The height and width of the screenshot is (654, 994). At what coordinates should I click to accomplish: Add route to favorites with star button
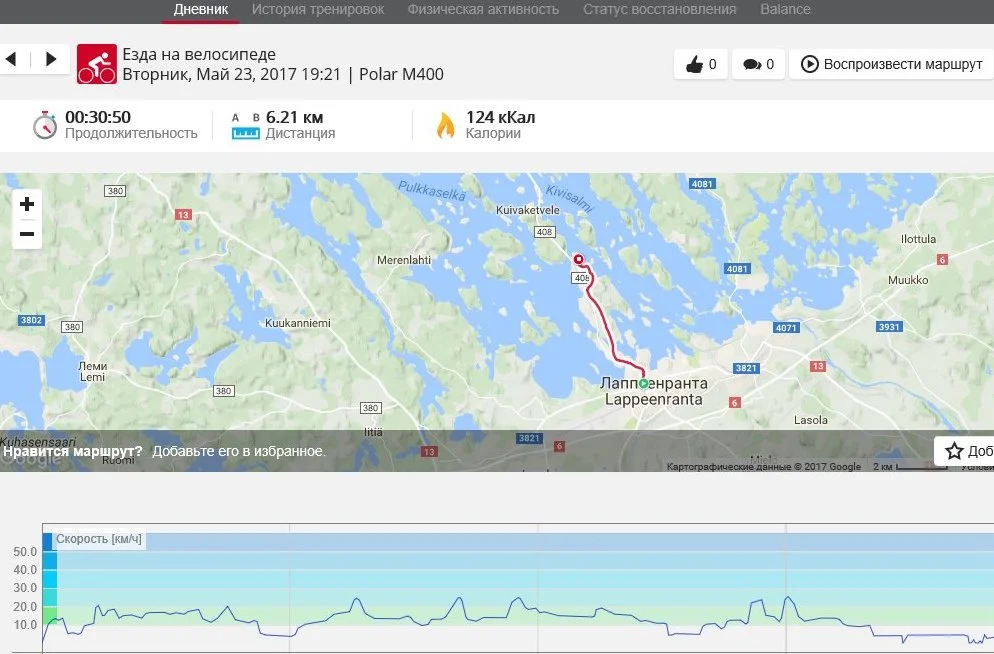(x=964, y=451)
